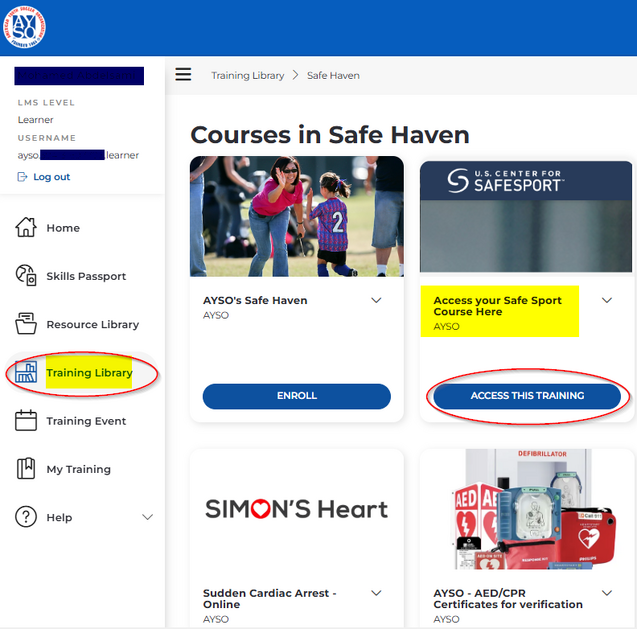Open the My Training book icon
The height and width of the screenshot is (629, 637).
click(26, 469)
